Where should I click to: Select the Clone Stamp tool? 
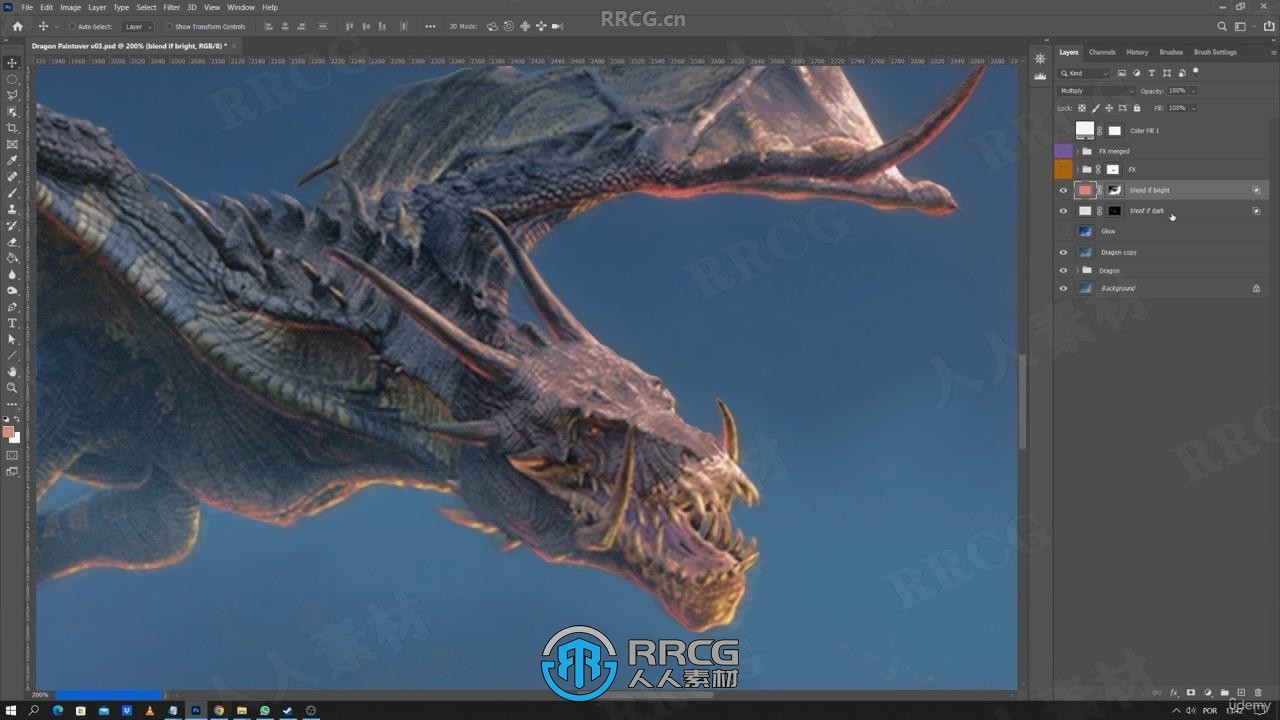point(12,209)
